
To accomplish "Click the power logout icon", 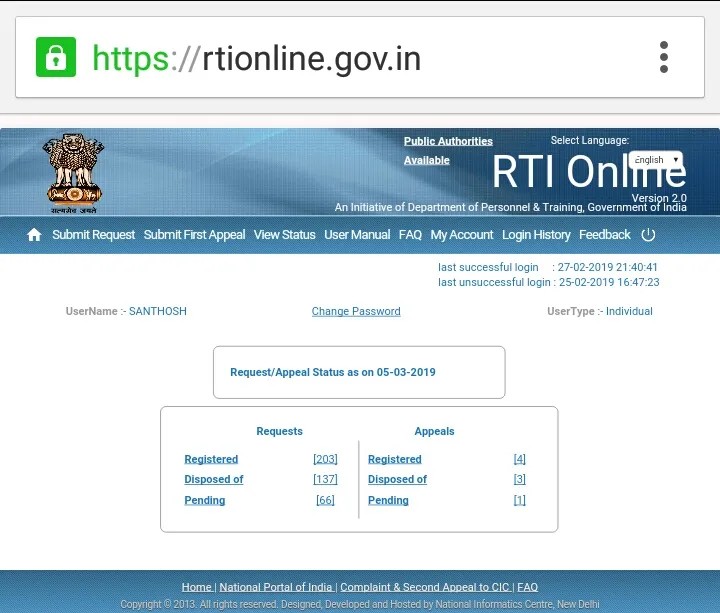I will [648, 235].
